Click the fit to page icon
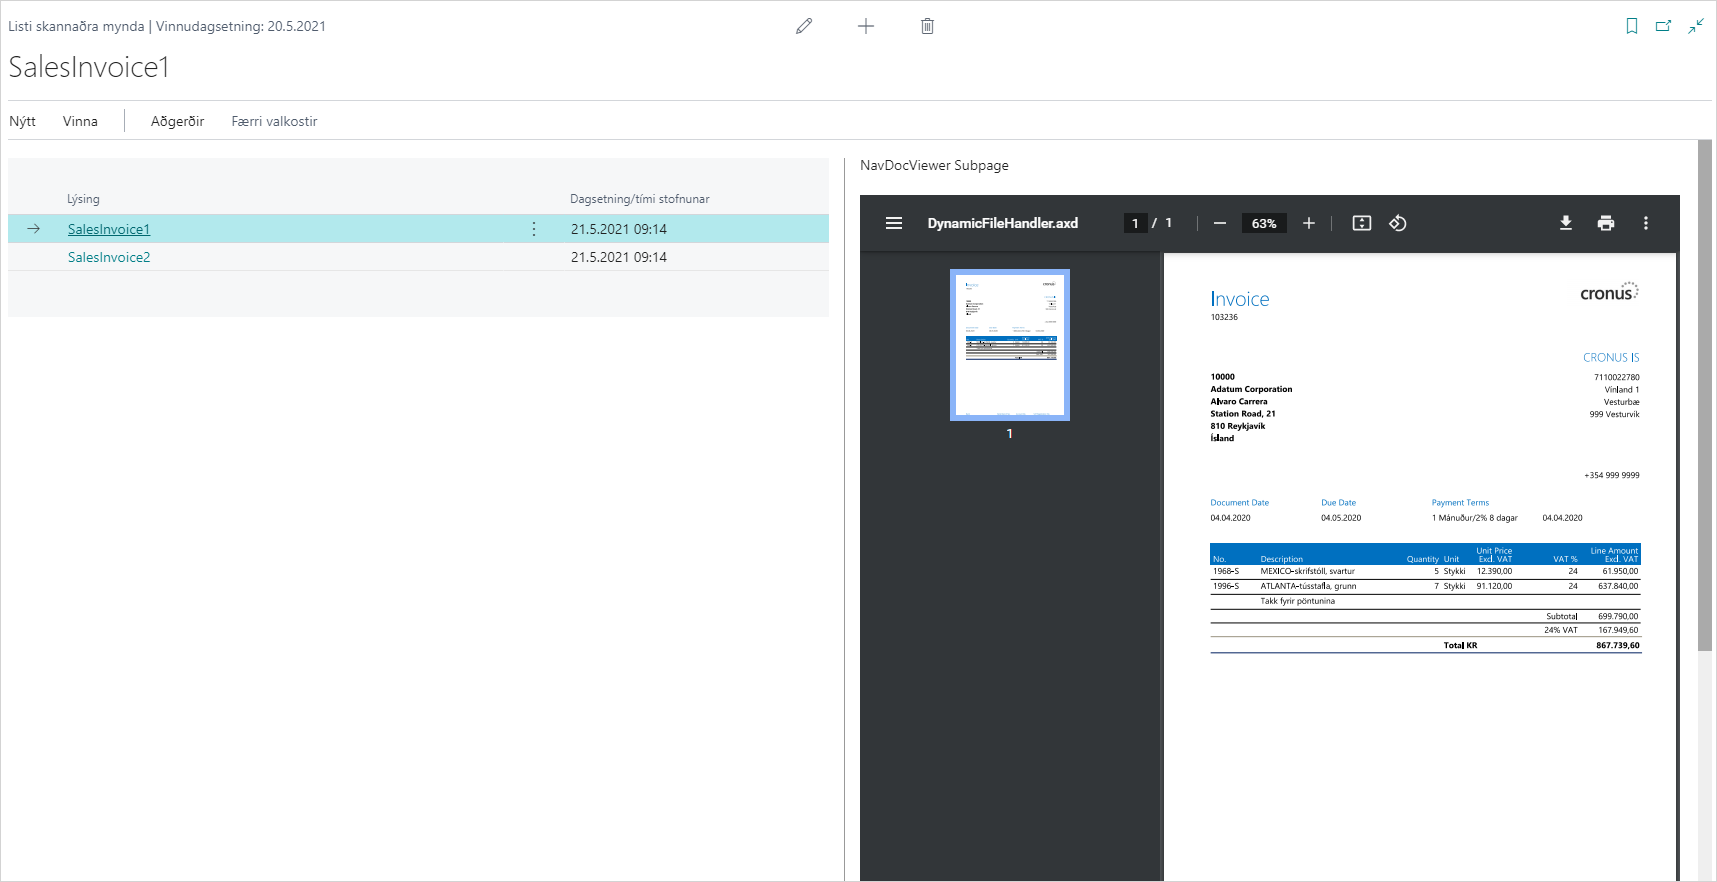 (1362, 223)
